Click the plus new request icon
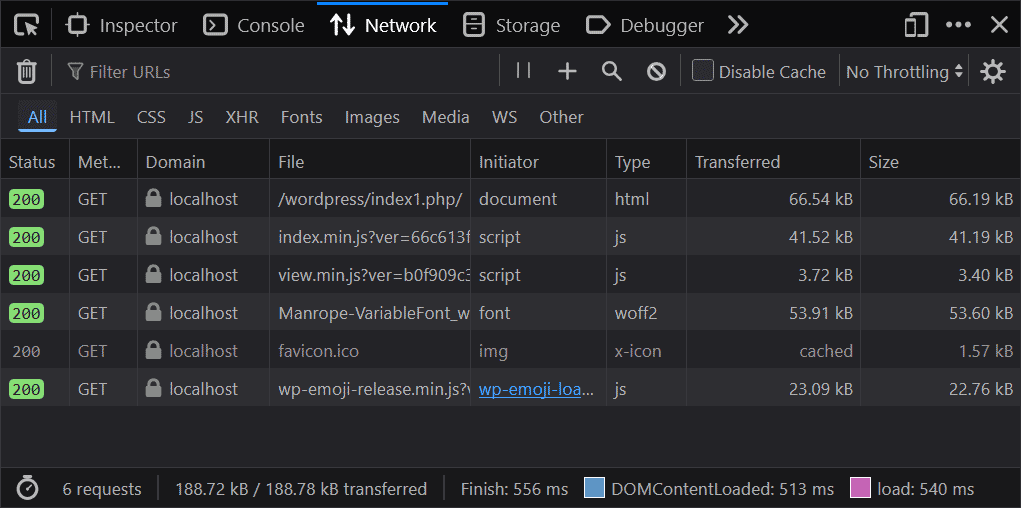This screenshot has width=1021, height=508. 568,71
